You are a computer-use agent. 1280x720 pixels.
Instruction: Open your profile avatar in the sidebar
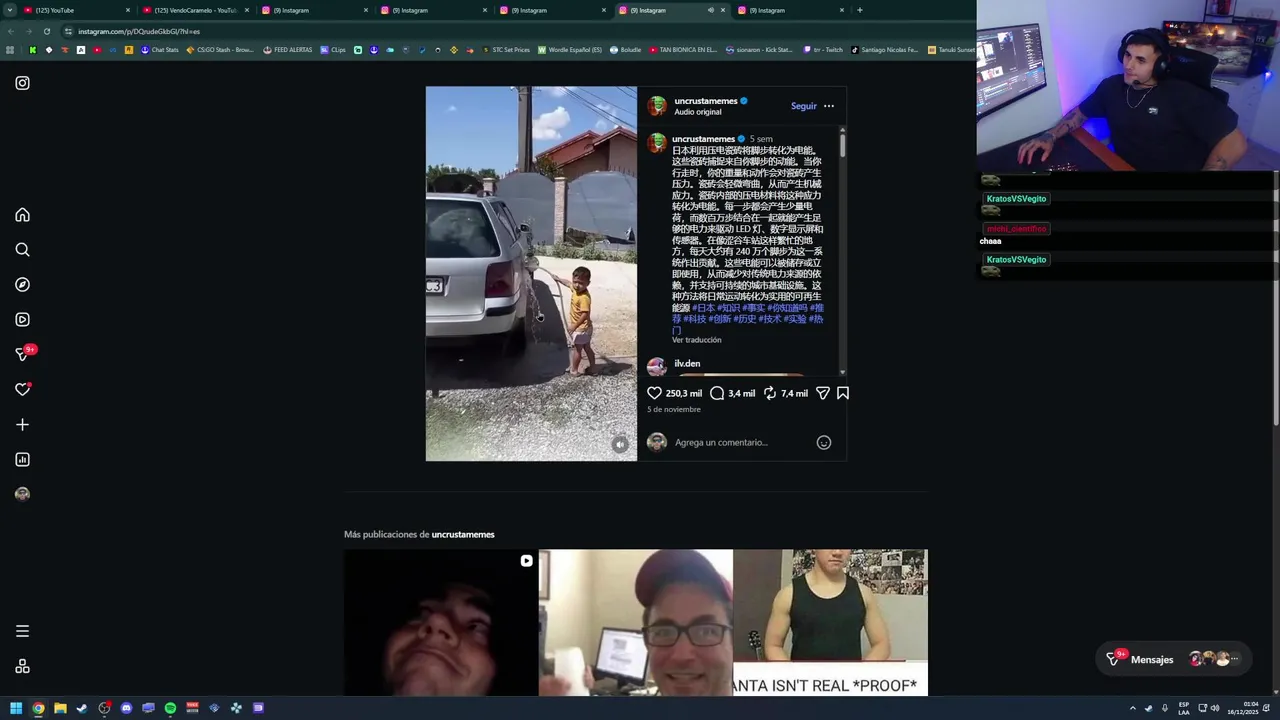(x=22, y=494)
